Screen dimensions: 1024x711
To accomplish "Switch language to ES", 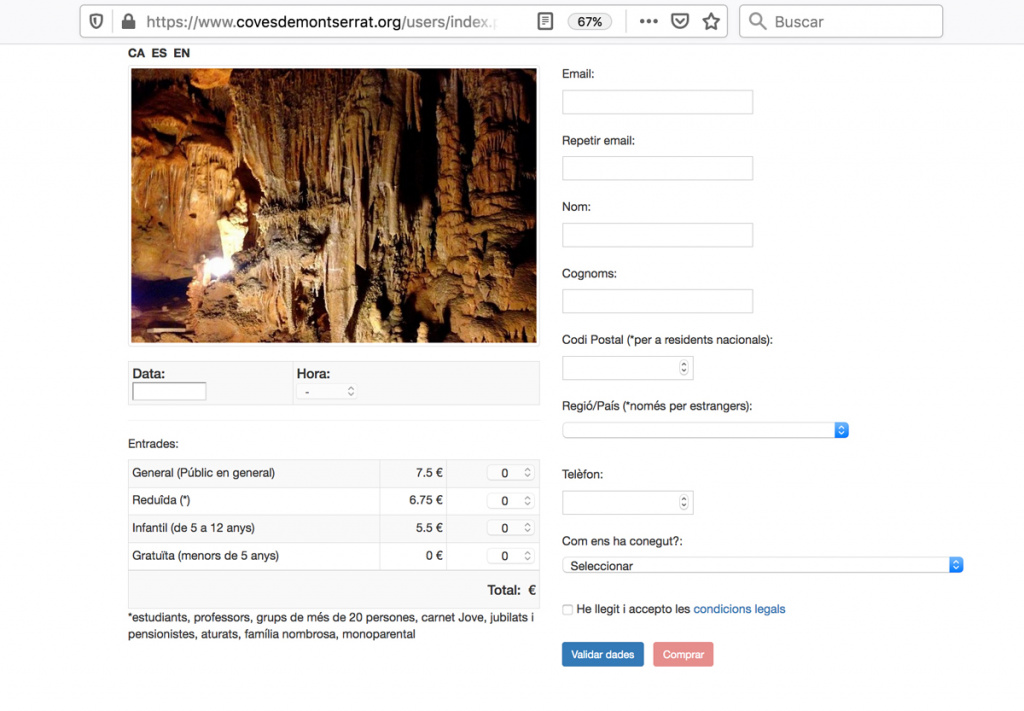I will 159,53.
